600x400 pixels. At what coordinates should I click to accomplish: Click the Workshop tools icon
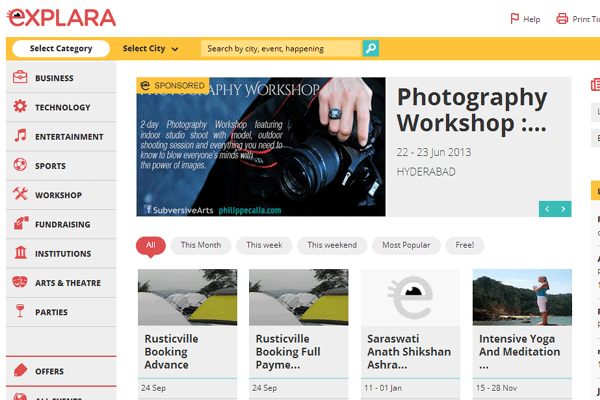click(20, 194)
